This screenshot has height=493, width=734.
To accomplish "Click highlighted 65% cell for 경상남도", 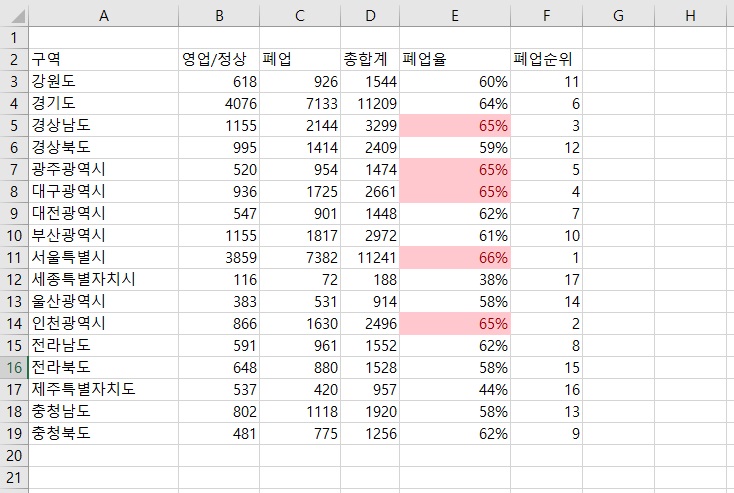I will tap(455, 125).
